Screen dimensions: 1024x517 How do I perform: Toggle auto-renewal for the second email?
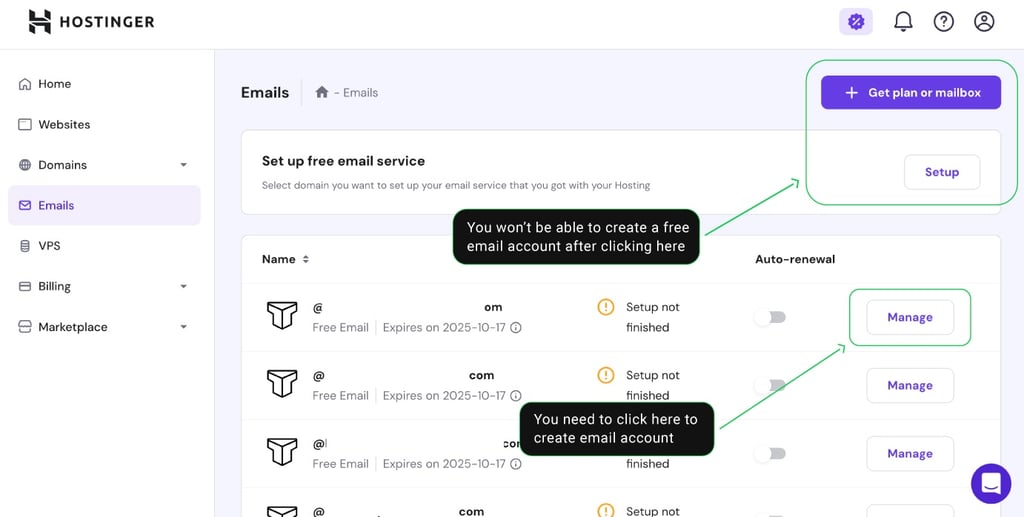[769, 385]
